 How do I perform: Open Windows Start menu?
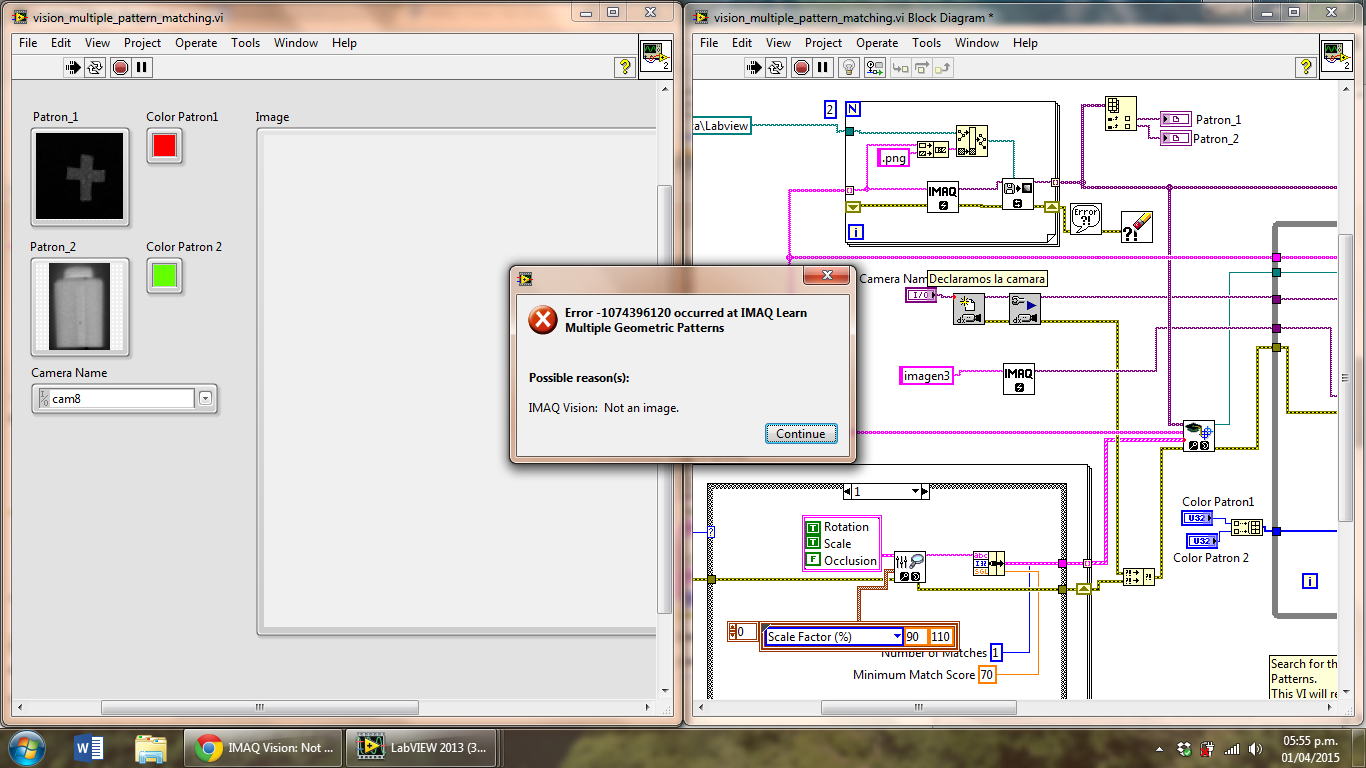[x=25, y=747]
